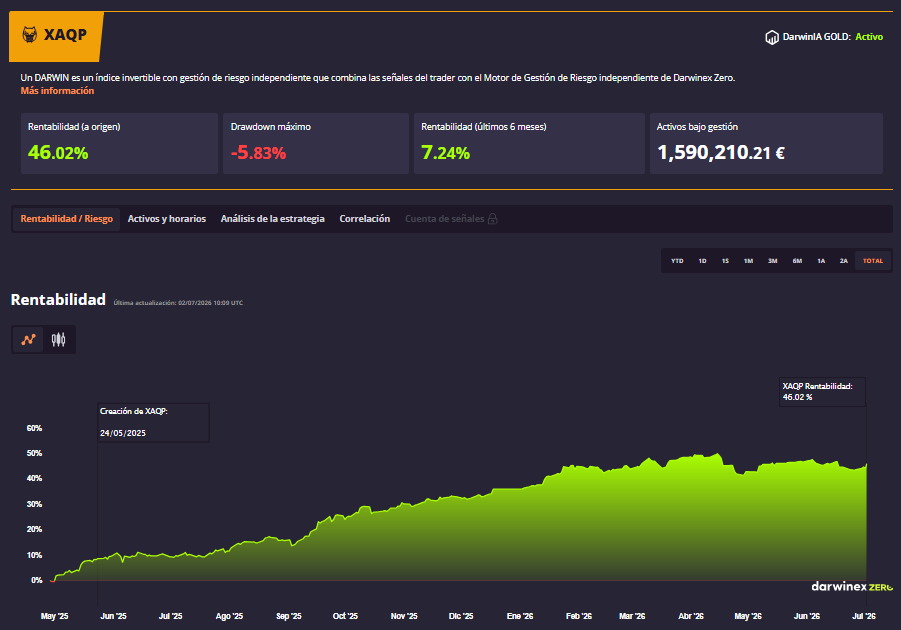The width and height of the screenshot is (901, 630).
Task: Switch to candlestick chart view icon
Action: [59, 340]
